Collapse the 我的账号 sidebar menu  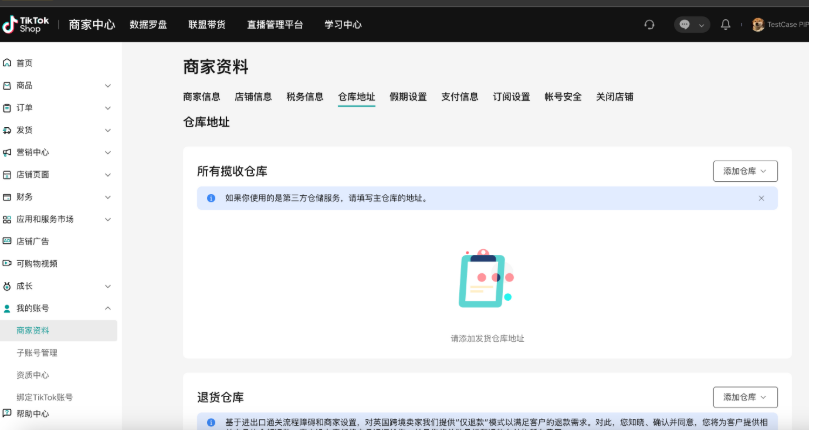[108, 309]
